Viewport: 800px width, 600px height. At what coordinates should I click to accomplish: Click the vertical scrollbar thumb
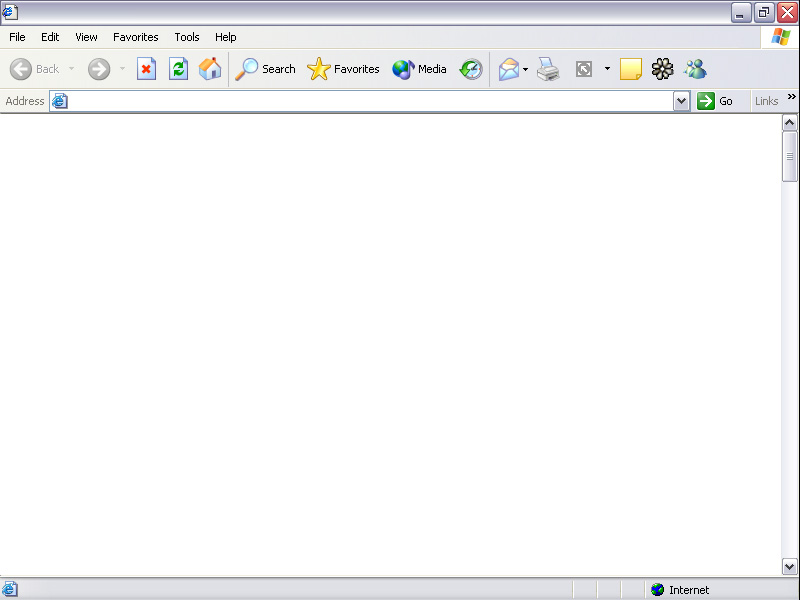pos(789,156)
